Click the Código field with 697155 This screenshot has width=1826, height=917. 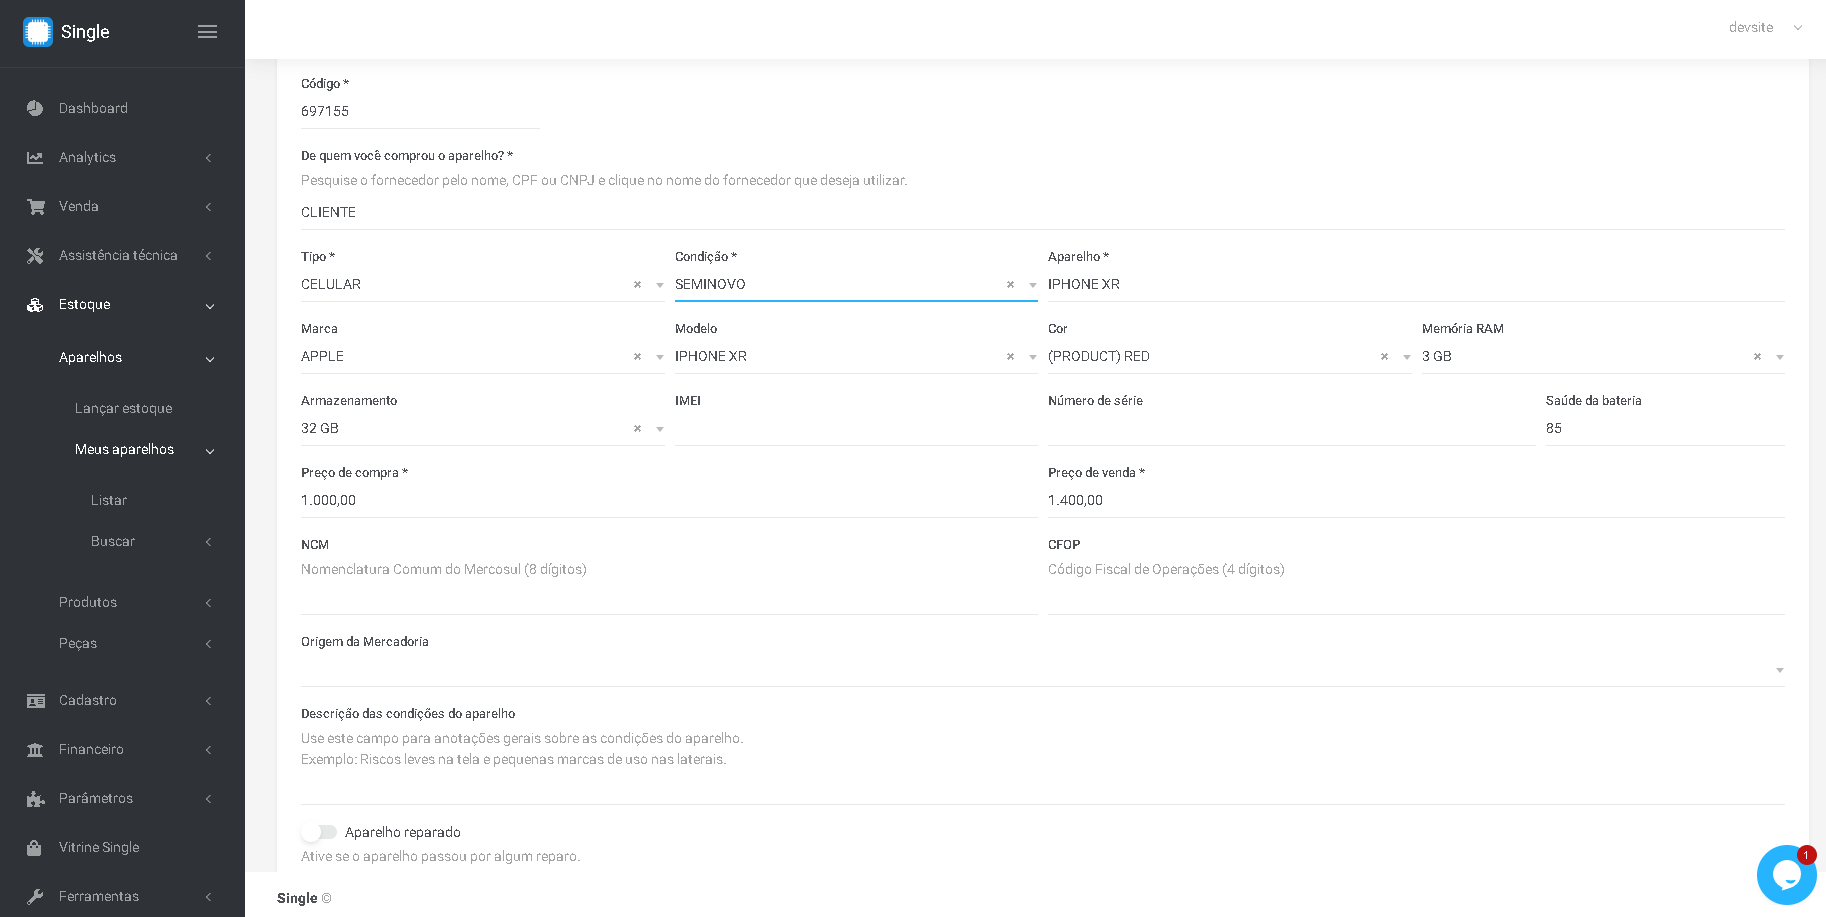(420, 112)
